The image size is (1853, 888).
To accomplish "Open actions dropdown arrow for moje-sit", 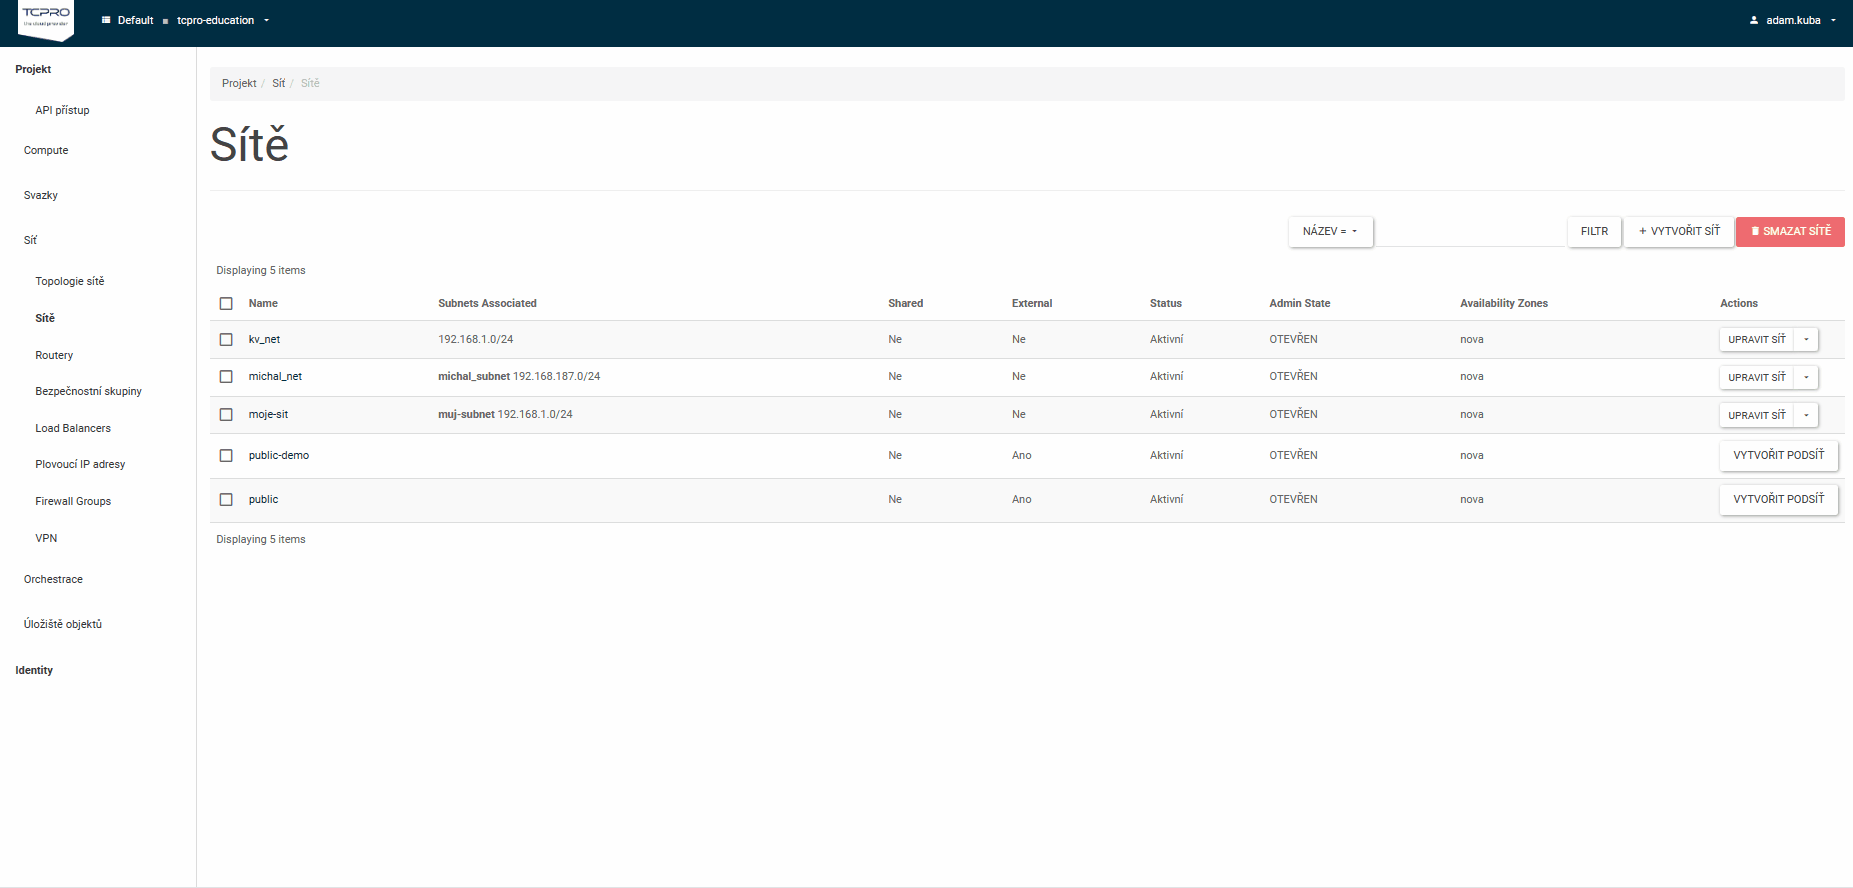I will coord(1806,415).
